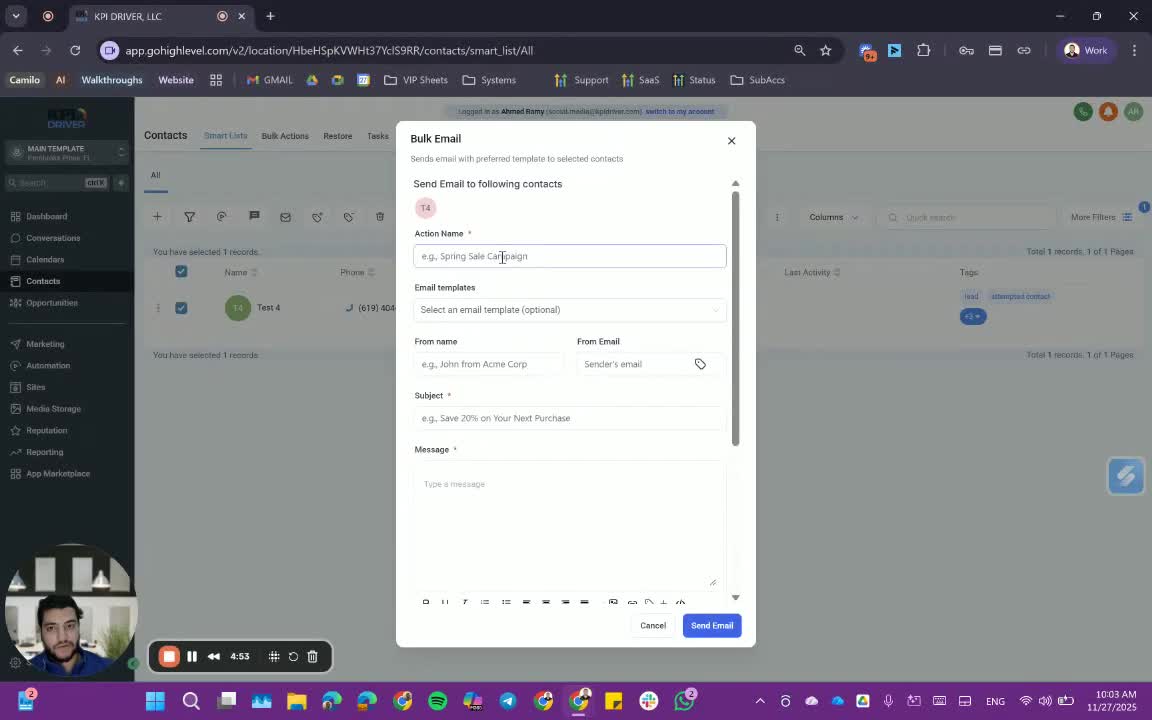1152x720 pixels.
Task: Open Media Storage in the sidebar
Action: tap(53, 408)
